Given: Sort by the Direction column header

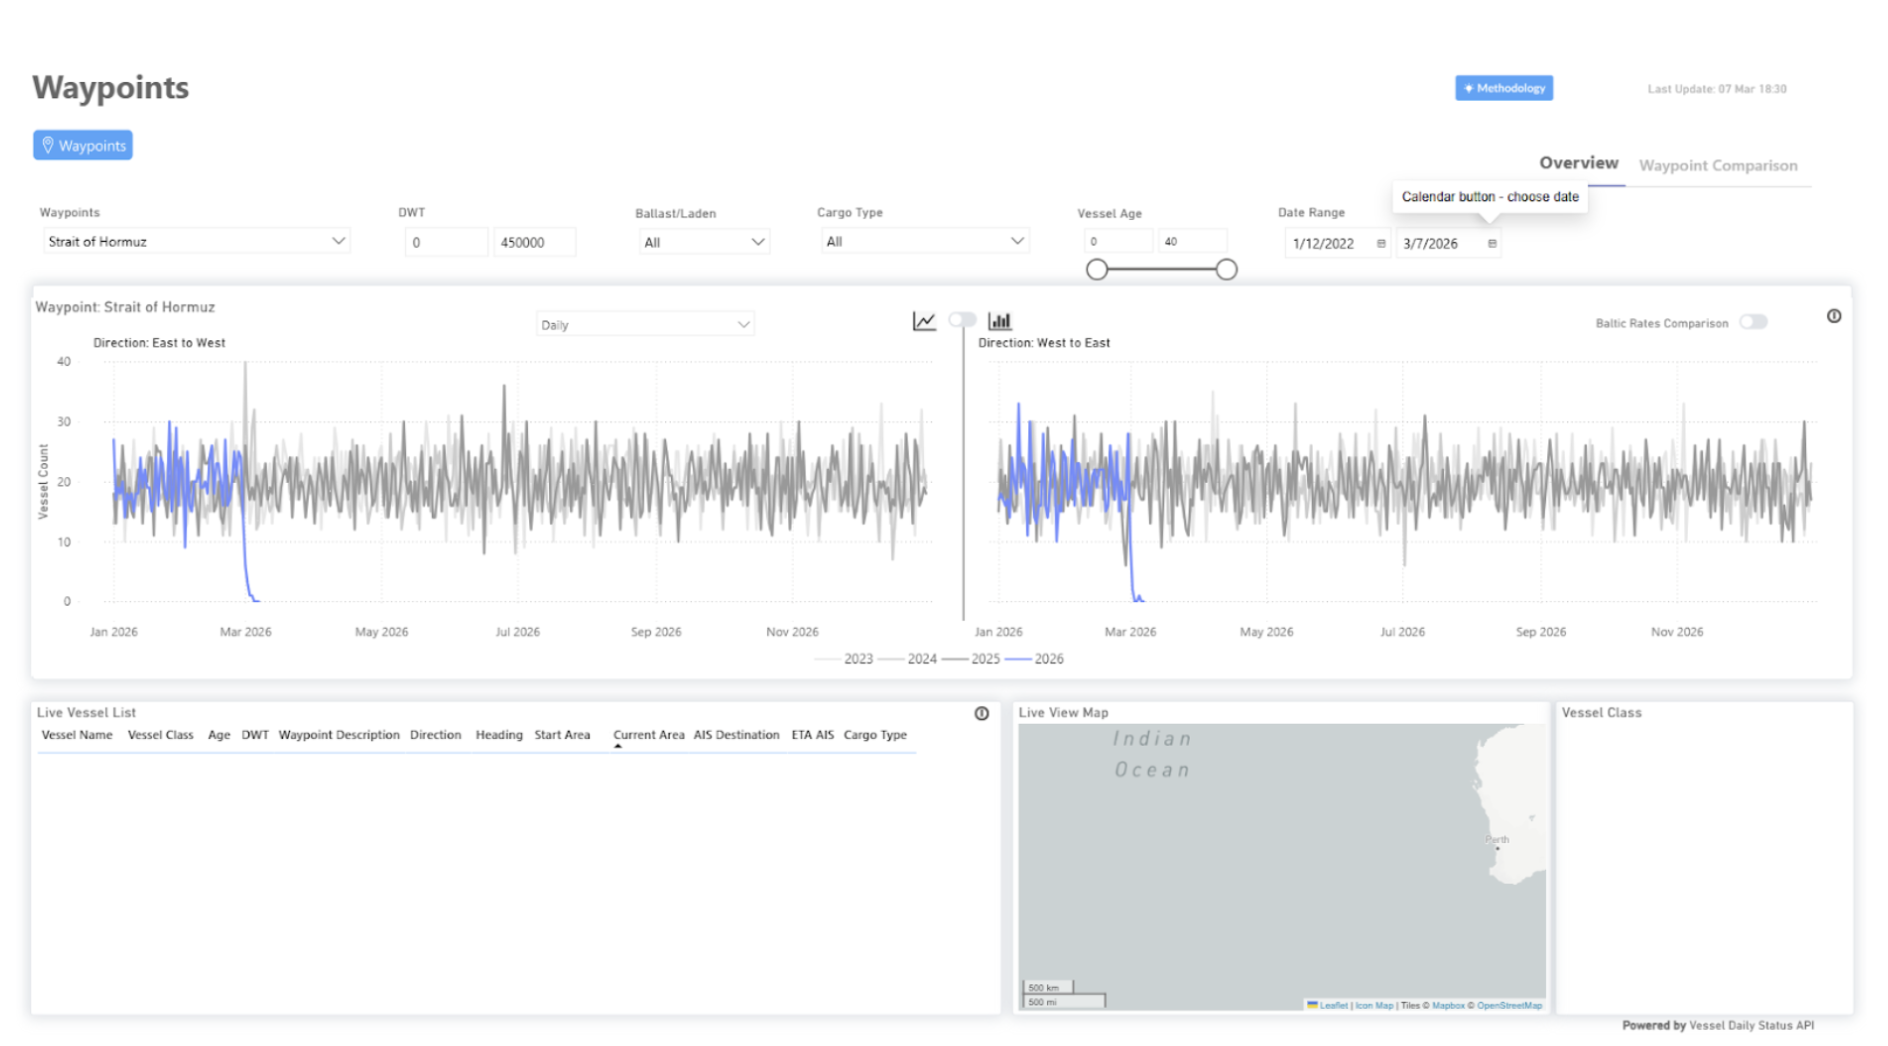Looking at the screenshot, I should (436, 734).
